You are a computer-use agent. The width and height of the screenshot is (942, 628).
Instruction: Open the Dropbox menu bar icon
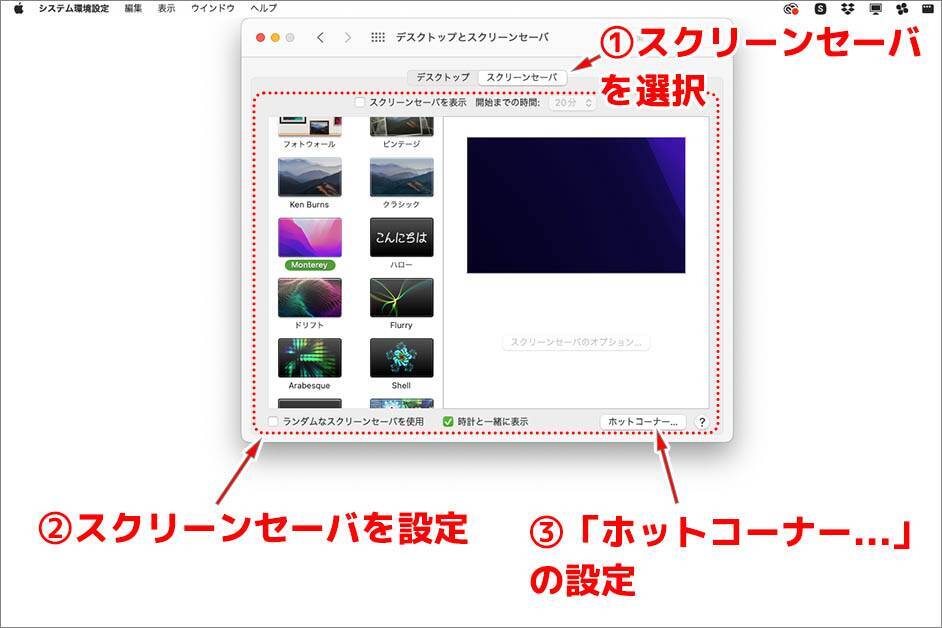coord(848,8)
